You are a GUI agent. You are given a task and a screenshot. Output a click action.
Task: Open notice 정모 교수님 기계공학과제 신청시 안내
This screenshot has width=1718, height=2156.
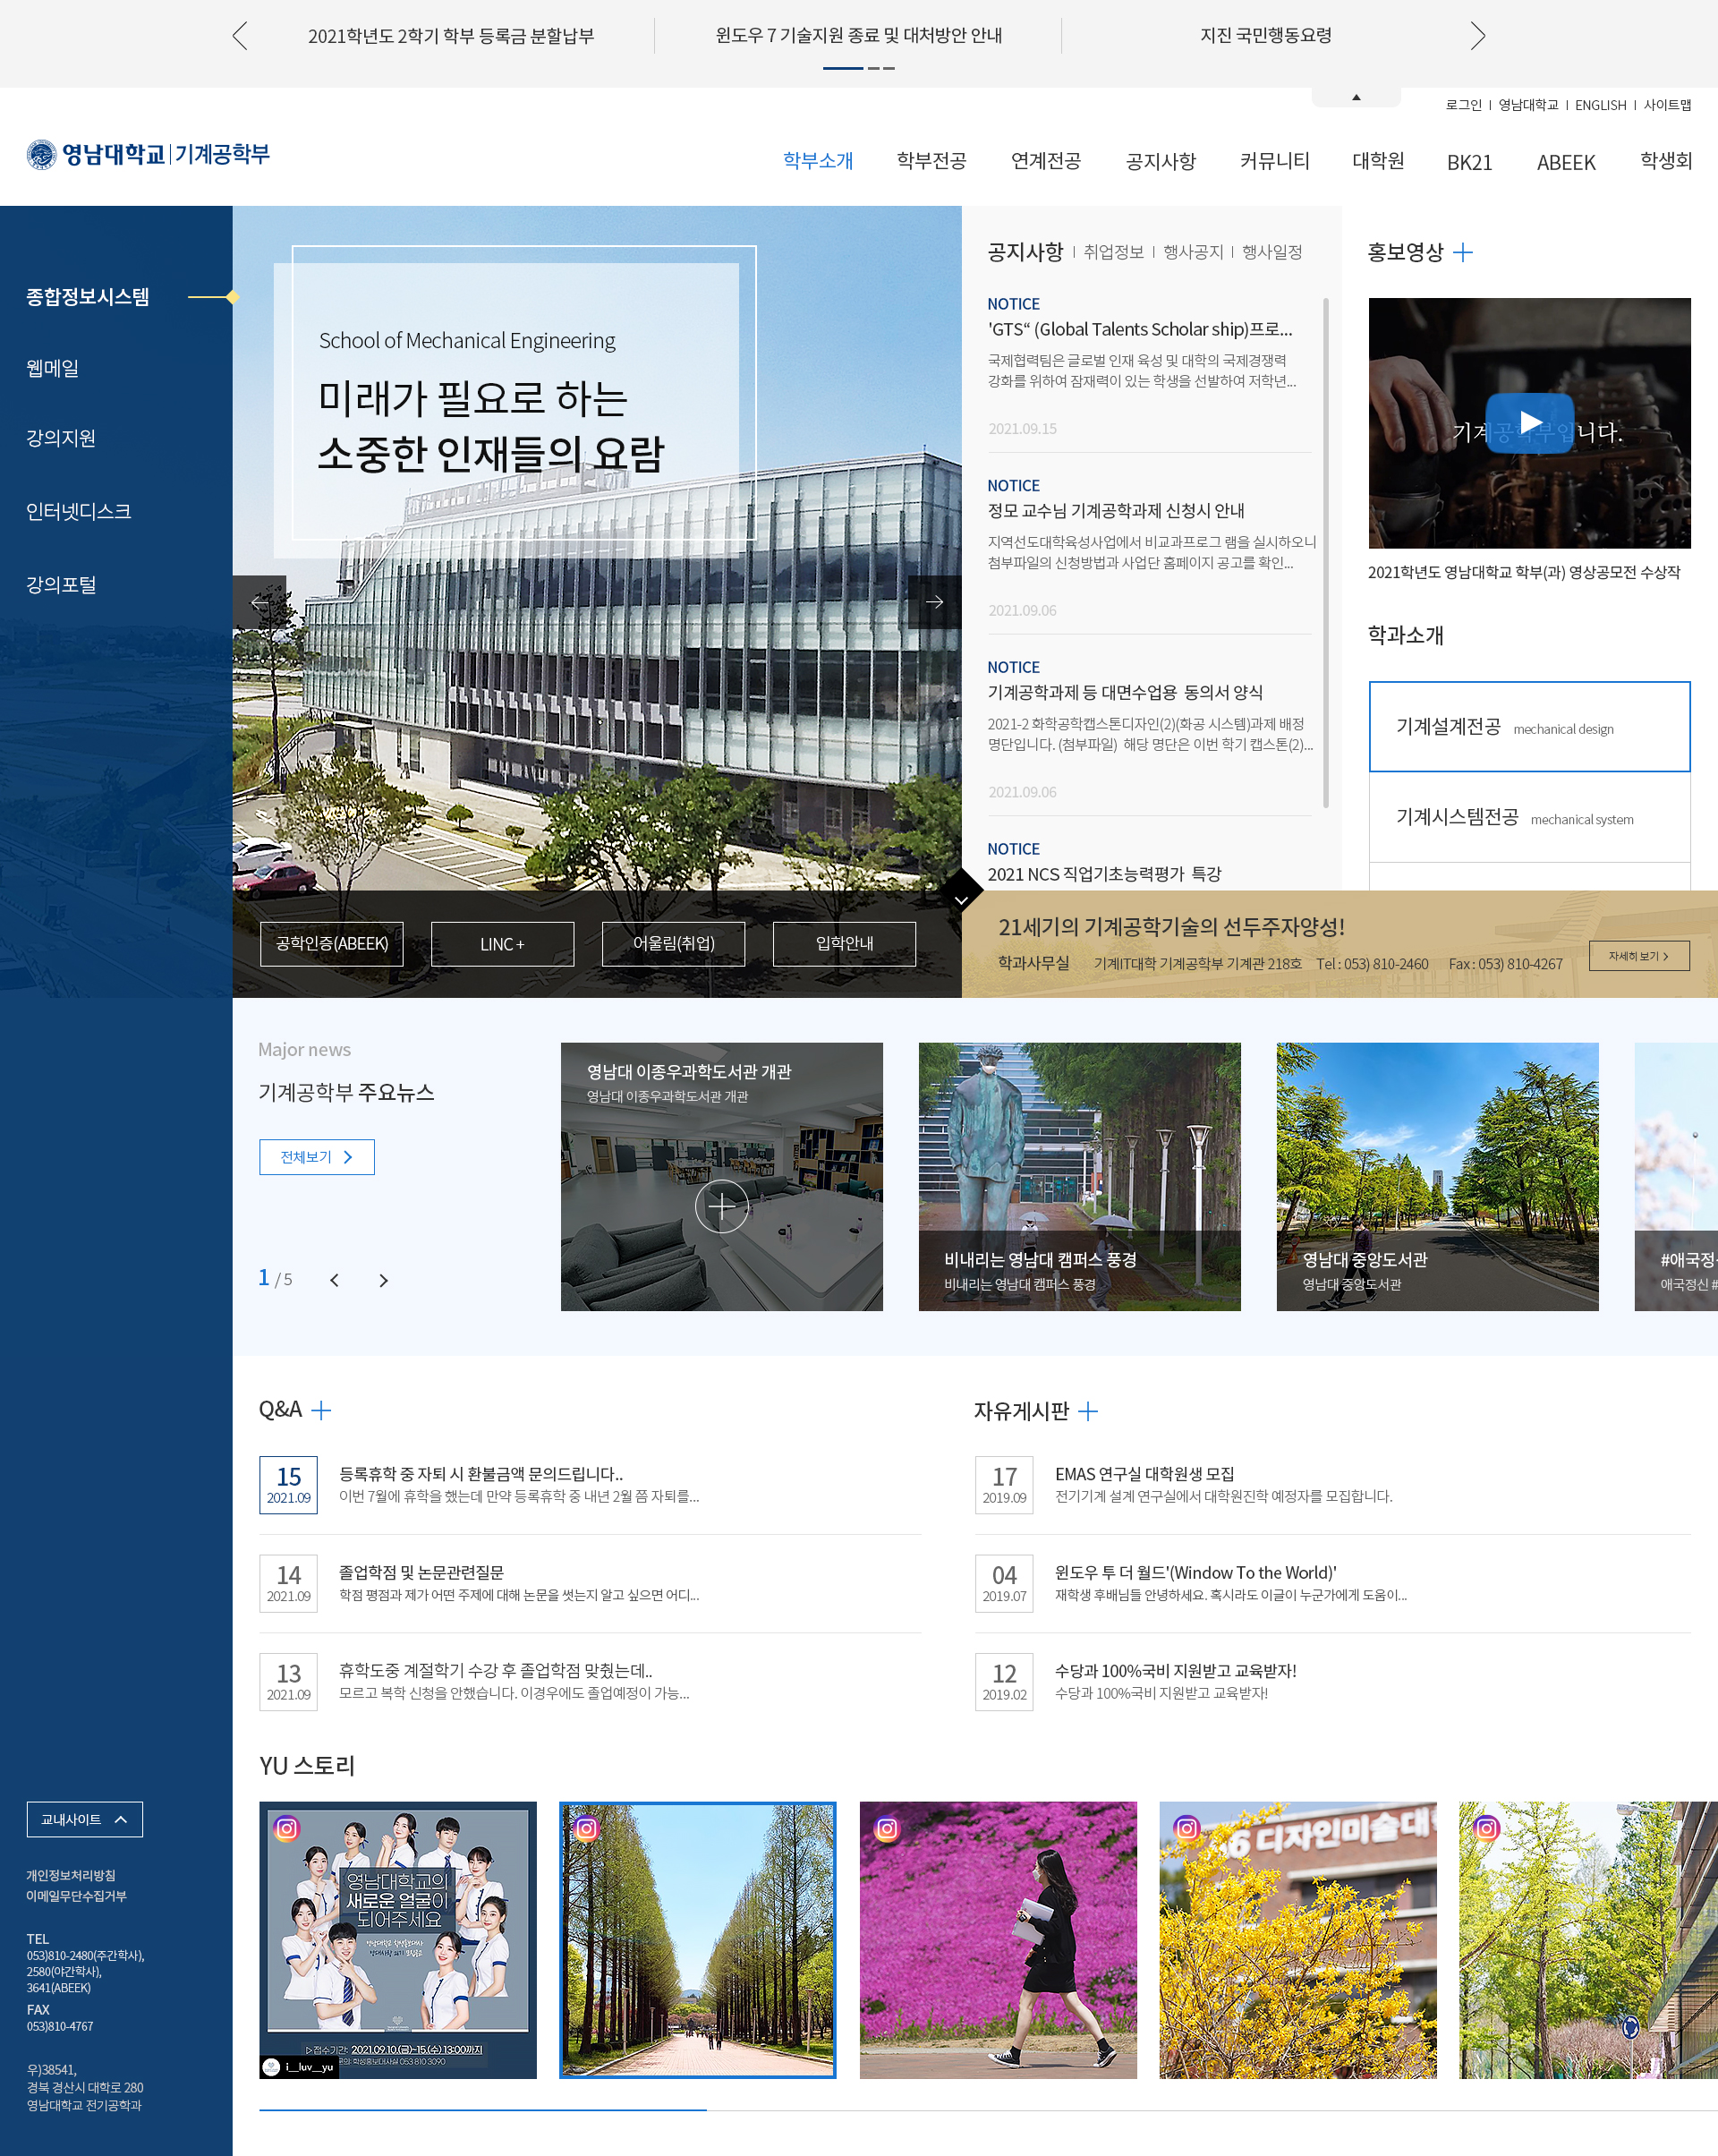[1116, 511]
